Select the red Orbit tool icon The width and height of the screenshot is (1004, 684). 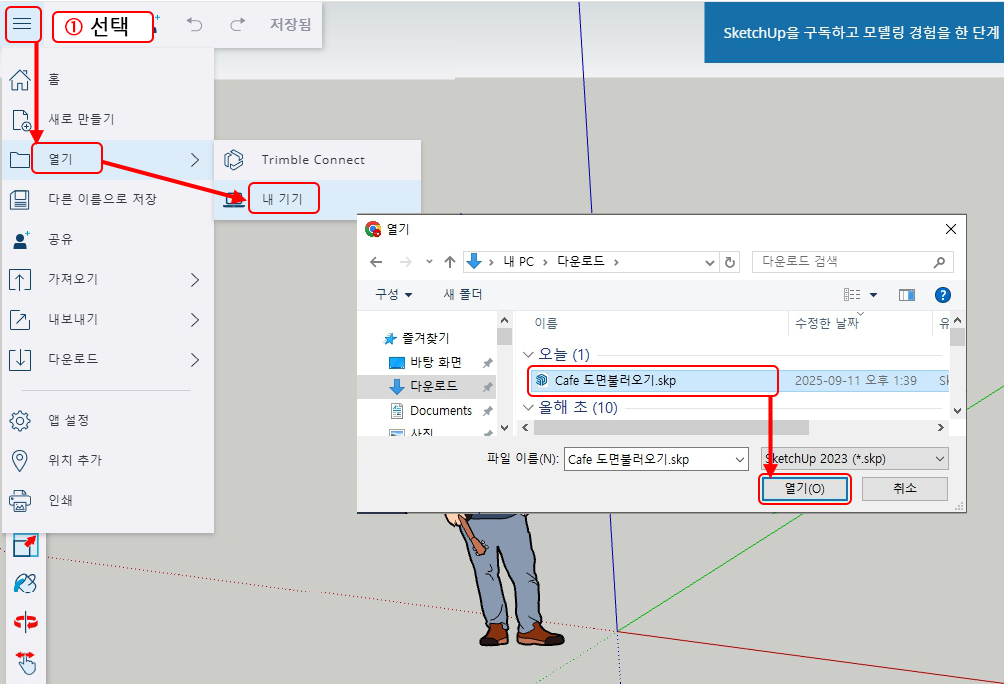pos(26,622)
